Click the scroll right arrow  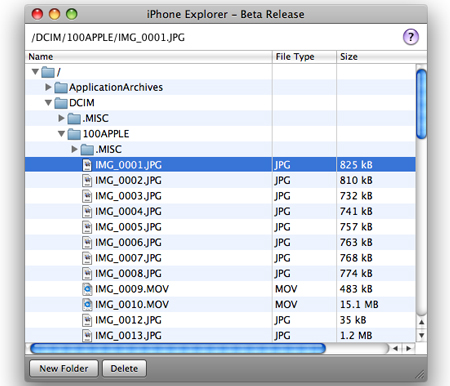pyautogui.click(x=408, y=348)
